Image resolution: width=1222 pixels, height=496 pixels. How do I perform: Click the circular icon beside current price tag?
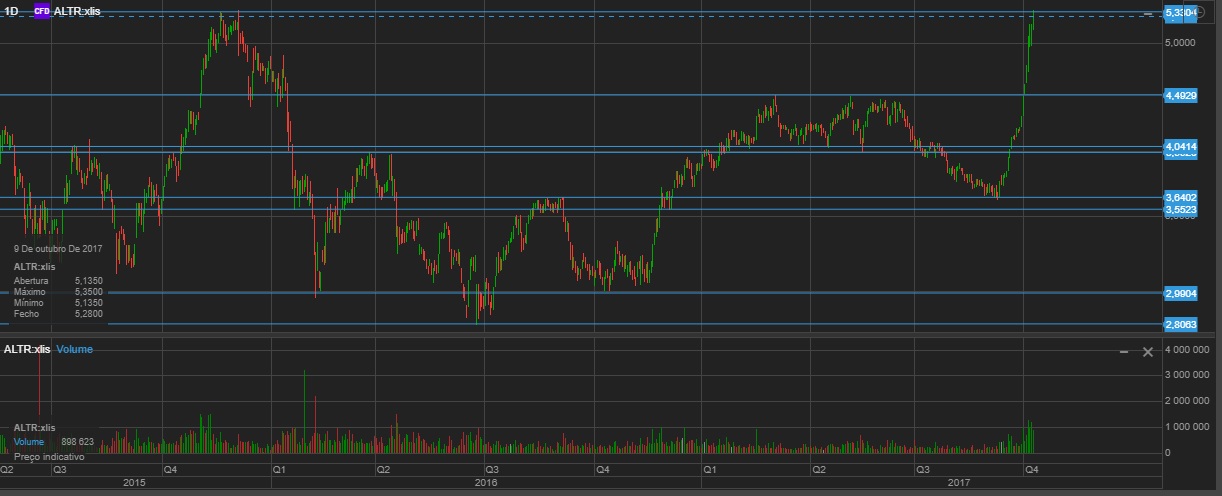(x=1202, y=12)
